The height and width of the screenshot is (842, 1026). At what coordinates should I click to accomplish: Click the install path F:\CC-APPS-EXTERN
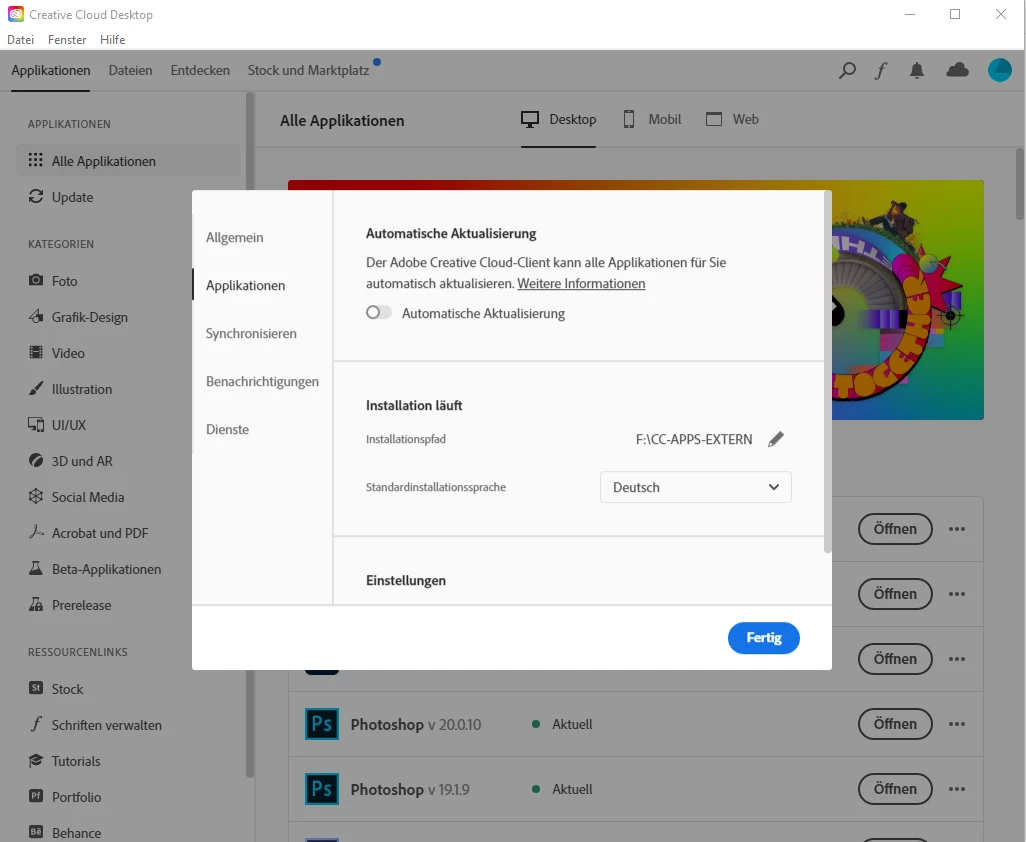click(694, 439)
